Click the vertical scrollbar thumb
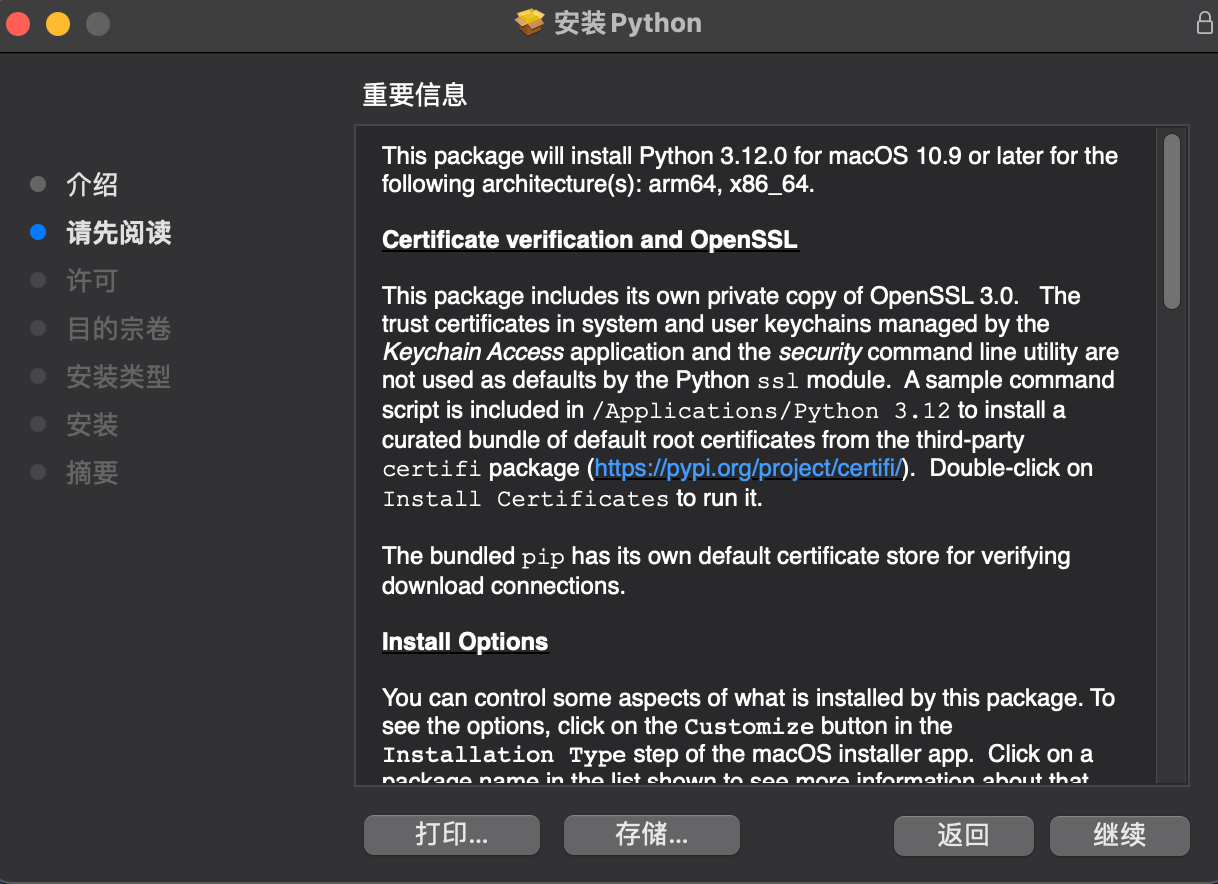Image resolution: width=1218 pixels, height=884 pixels. click(x=1172, y=221)
